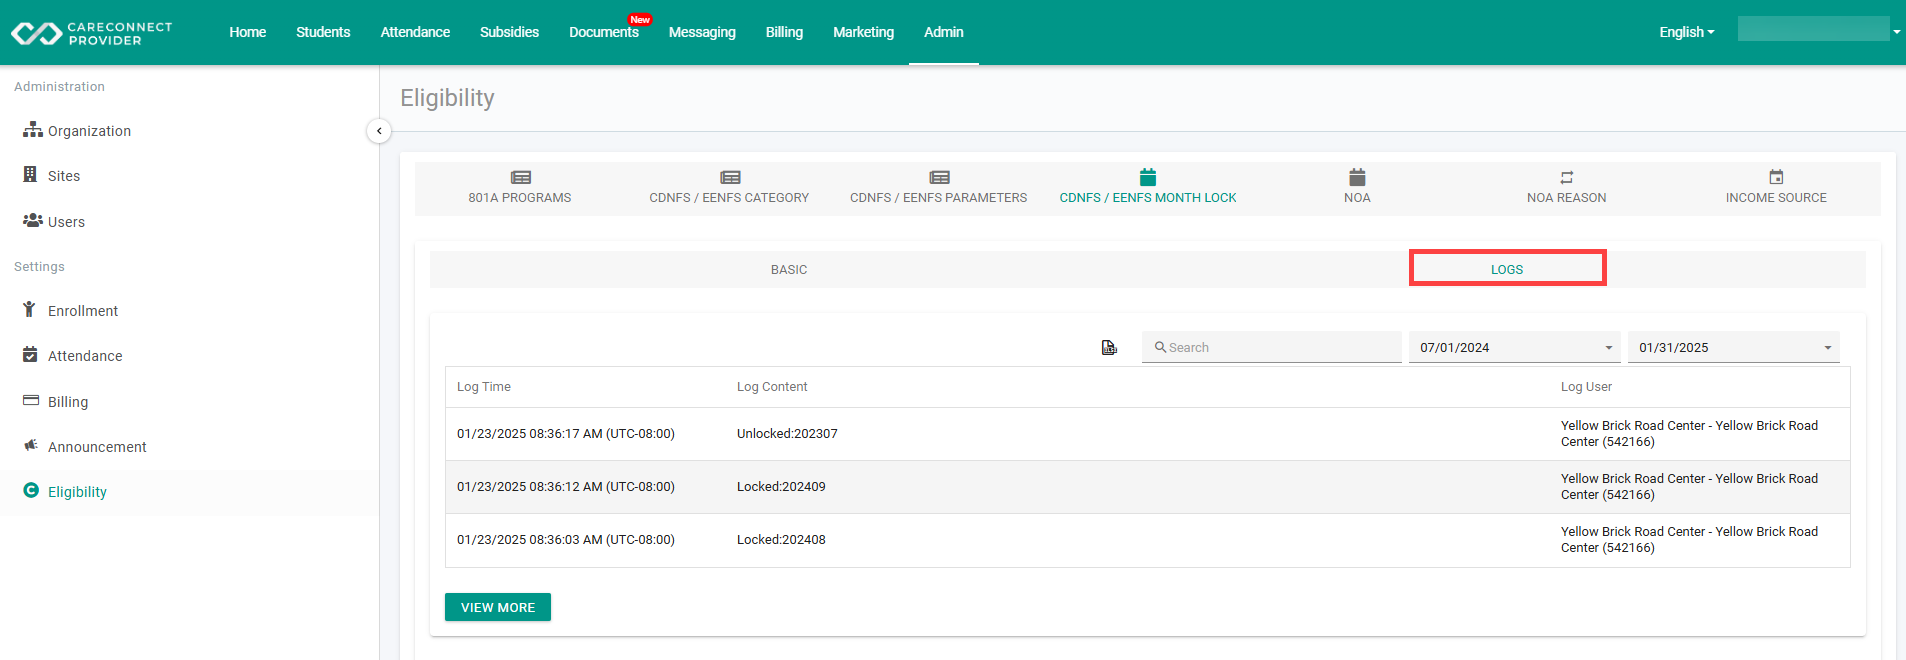Open the 07/01/2024 start date dropdown
The image size is (1906, 660).
[1514, 347]
